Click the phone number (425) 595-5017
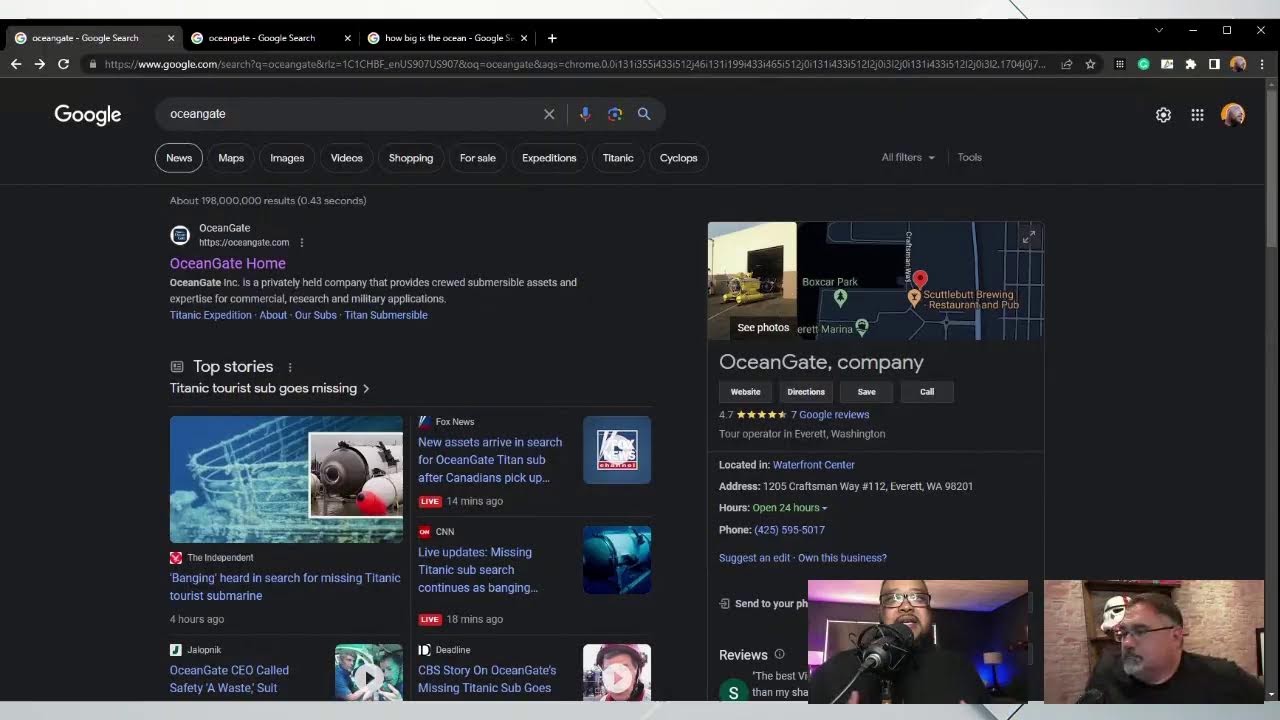The height and width of the screenshot is (720, 1280). (x=790, y=530)
